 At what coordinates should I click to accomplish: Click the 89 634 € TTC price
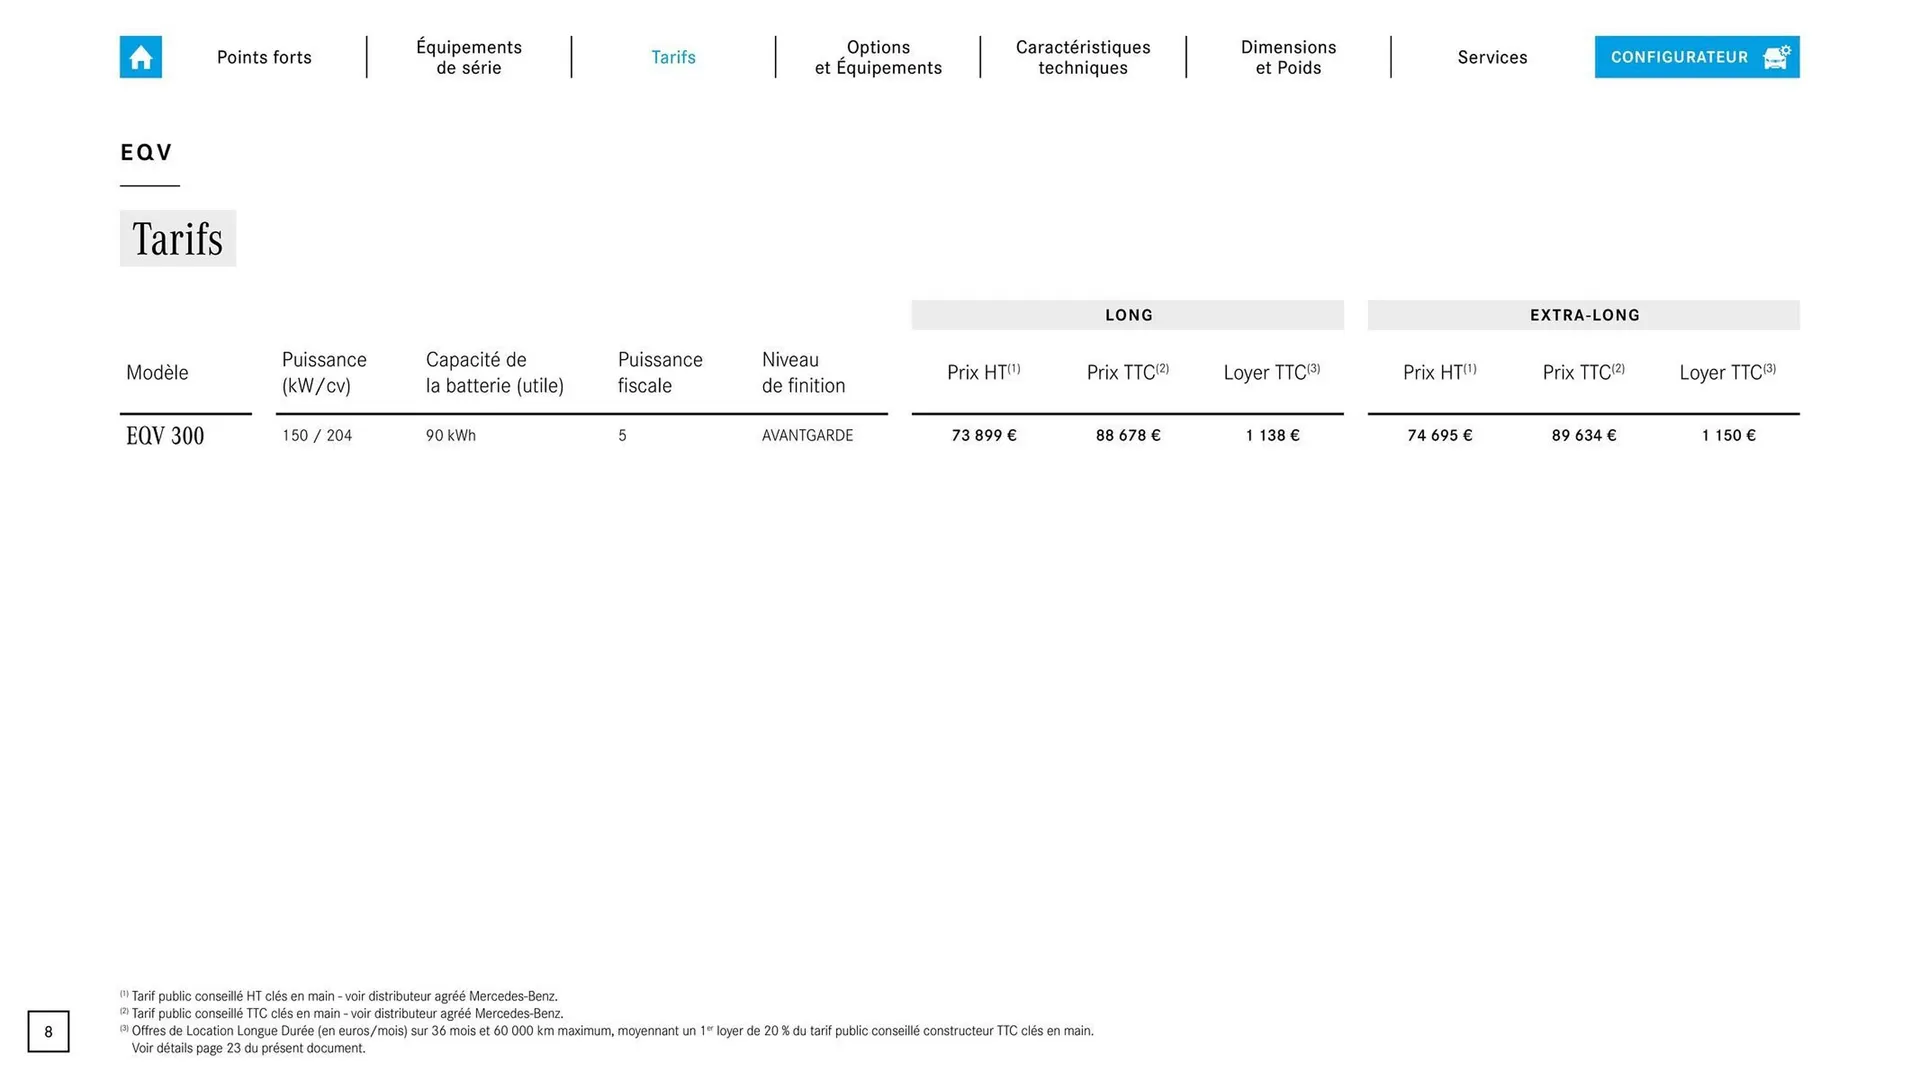point(1584,436)
